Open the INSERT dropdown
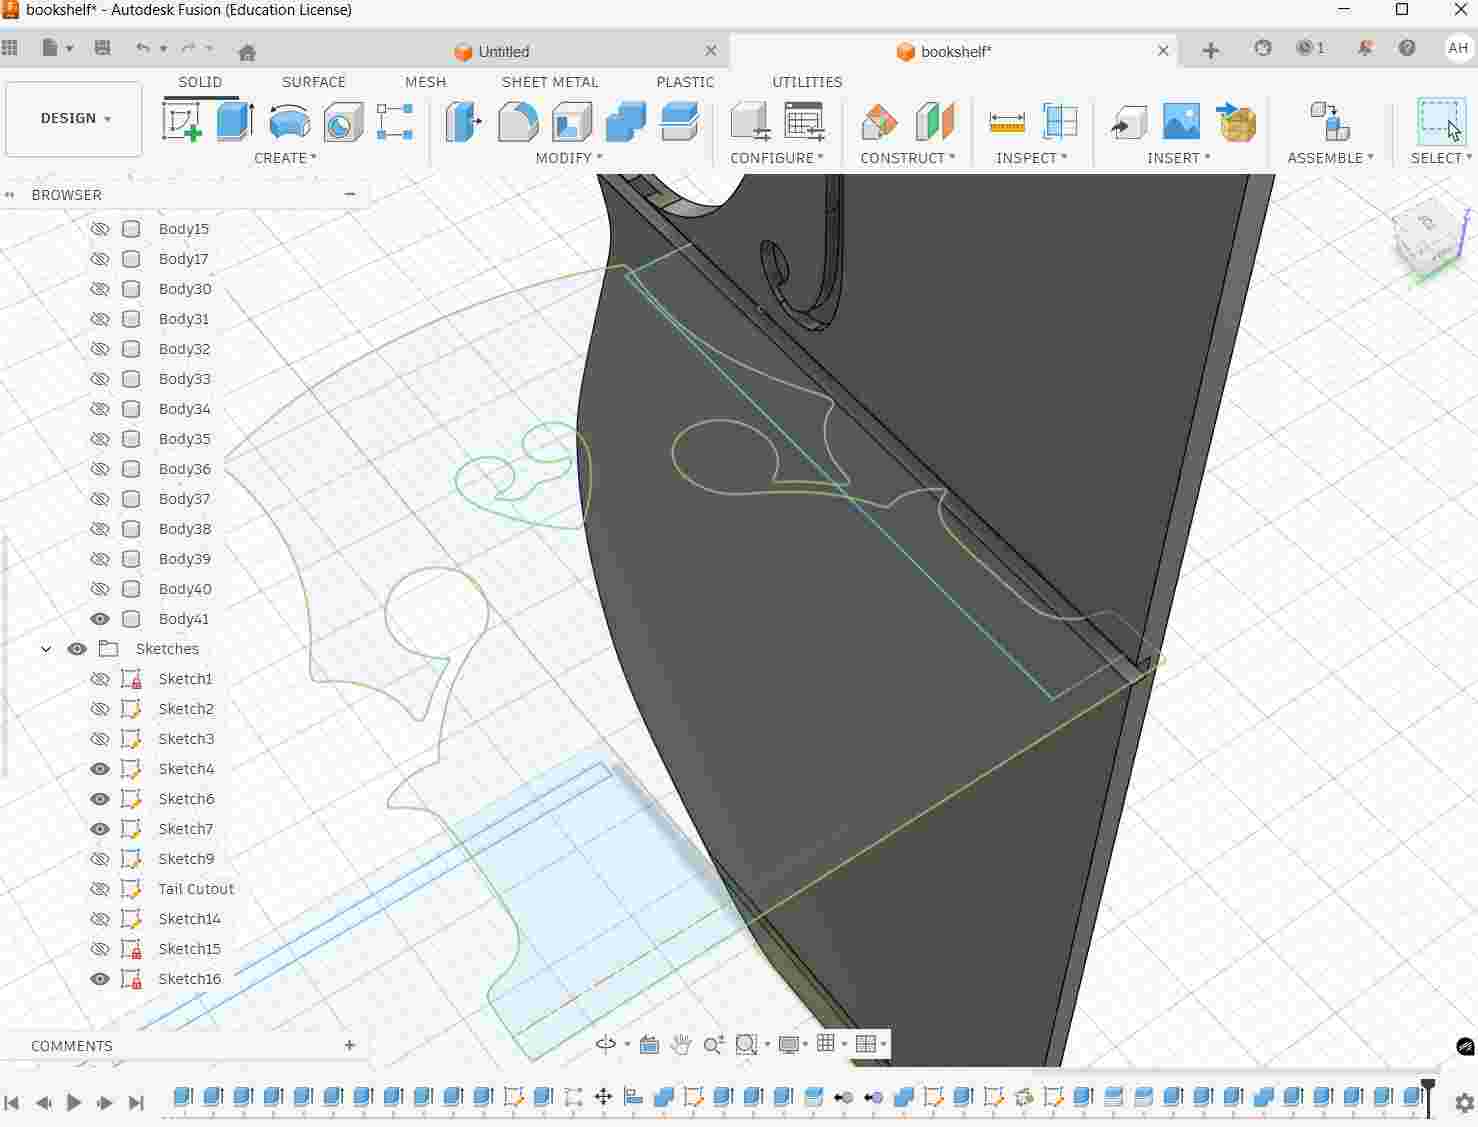This screenshot has height=1127, width=1478. tap(1179, 158)
